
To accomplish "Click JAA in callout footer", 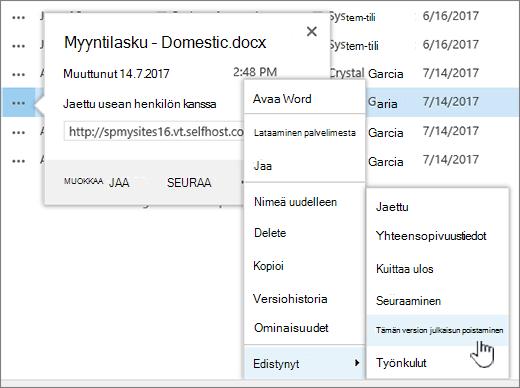I will click(119, 183).
